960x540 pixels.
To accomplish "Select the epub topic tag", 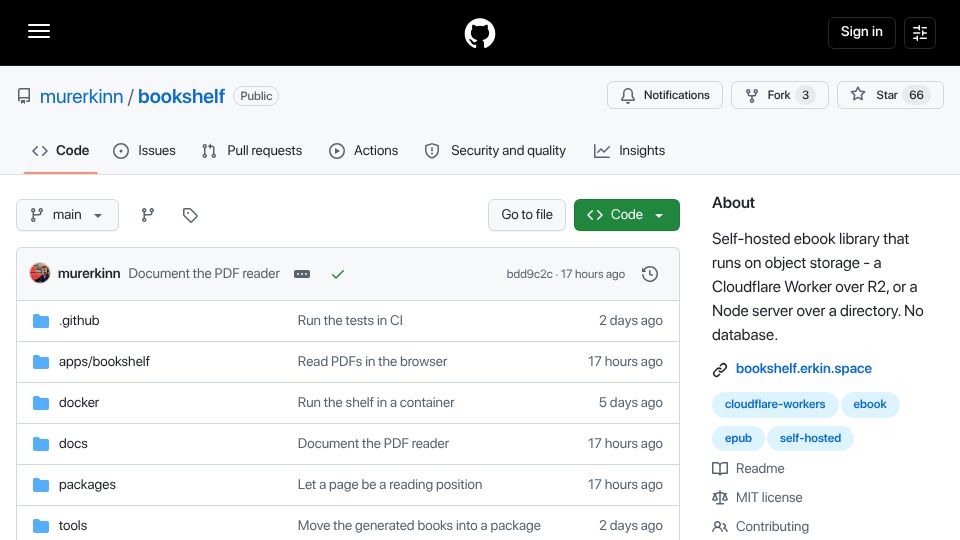I will 738,438.
